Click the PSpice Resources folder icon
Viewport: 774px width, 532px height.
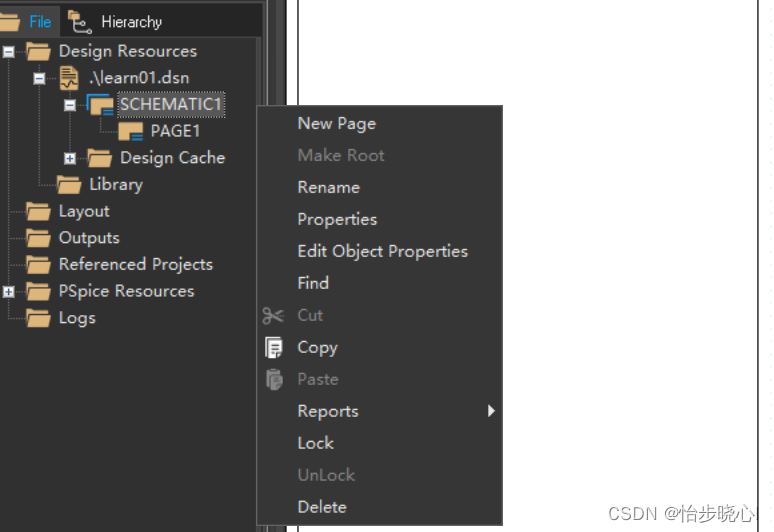[39, 292]
